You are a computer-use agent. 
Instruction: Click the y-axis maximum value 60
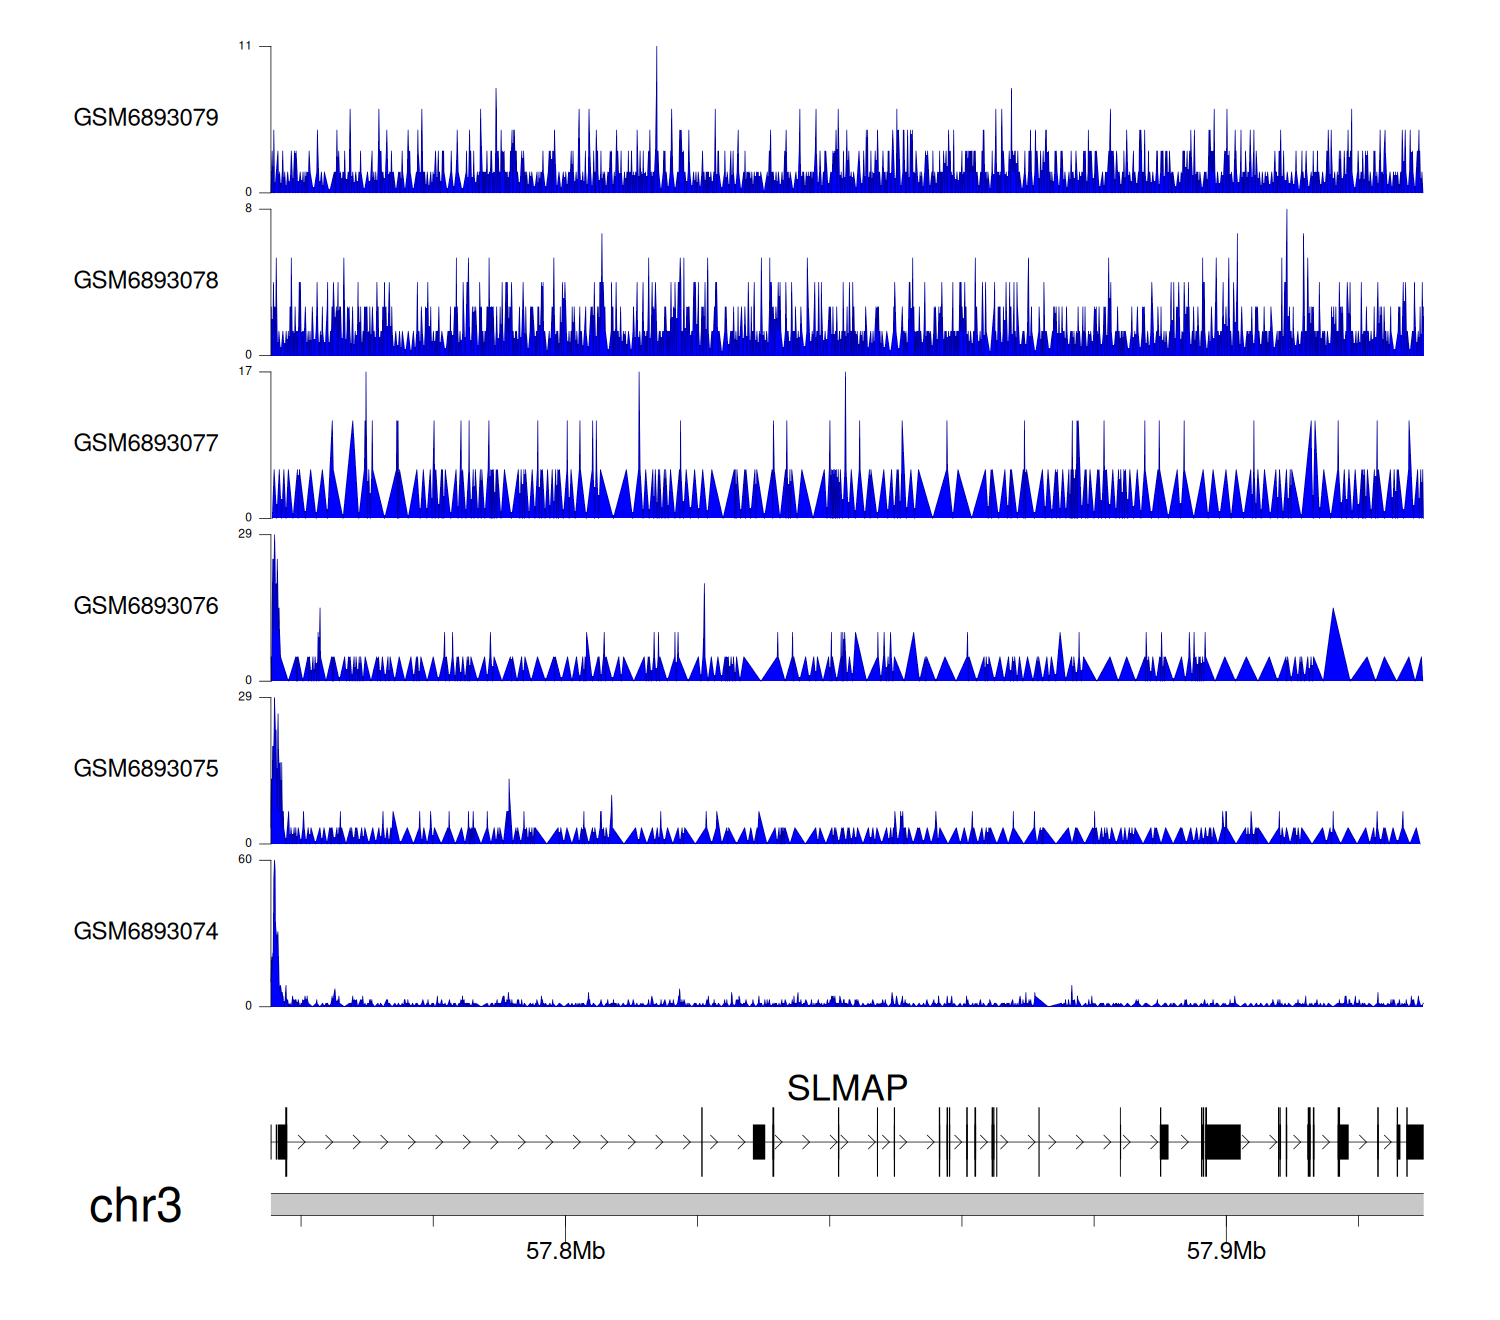(245, 860)
